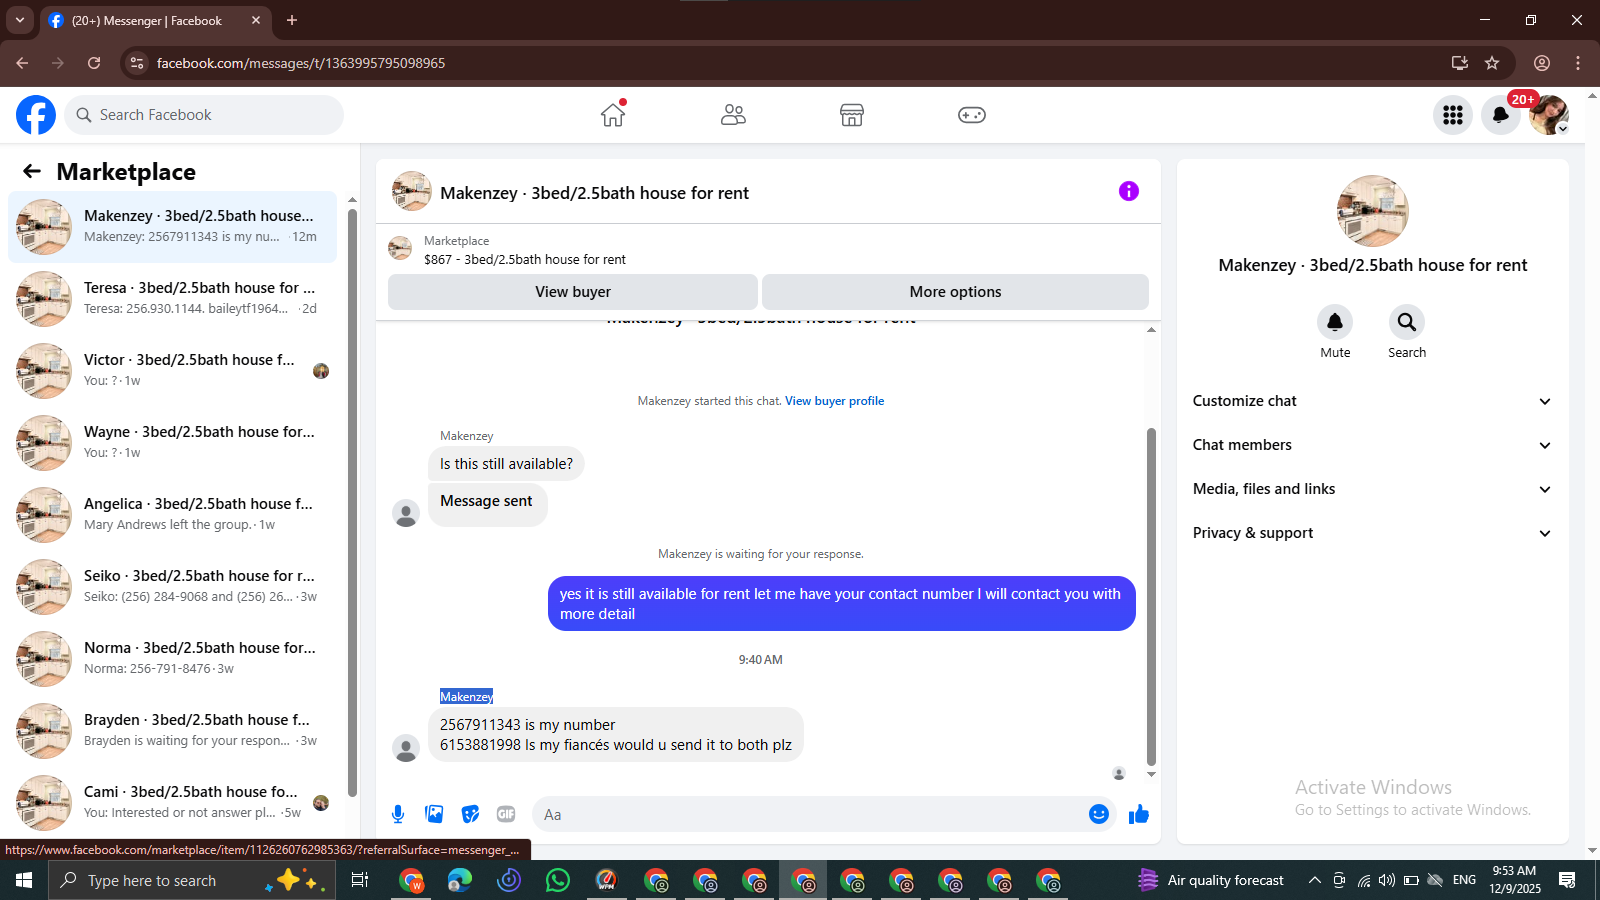Image resolution: width=1600 pixels, height=900 pixels.
Task: Open a new browser tab
Action: 292,20
